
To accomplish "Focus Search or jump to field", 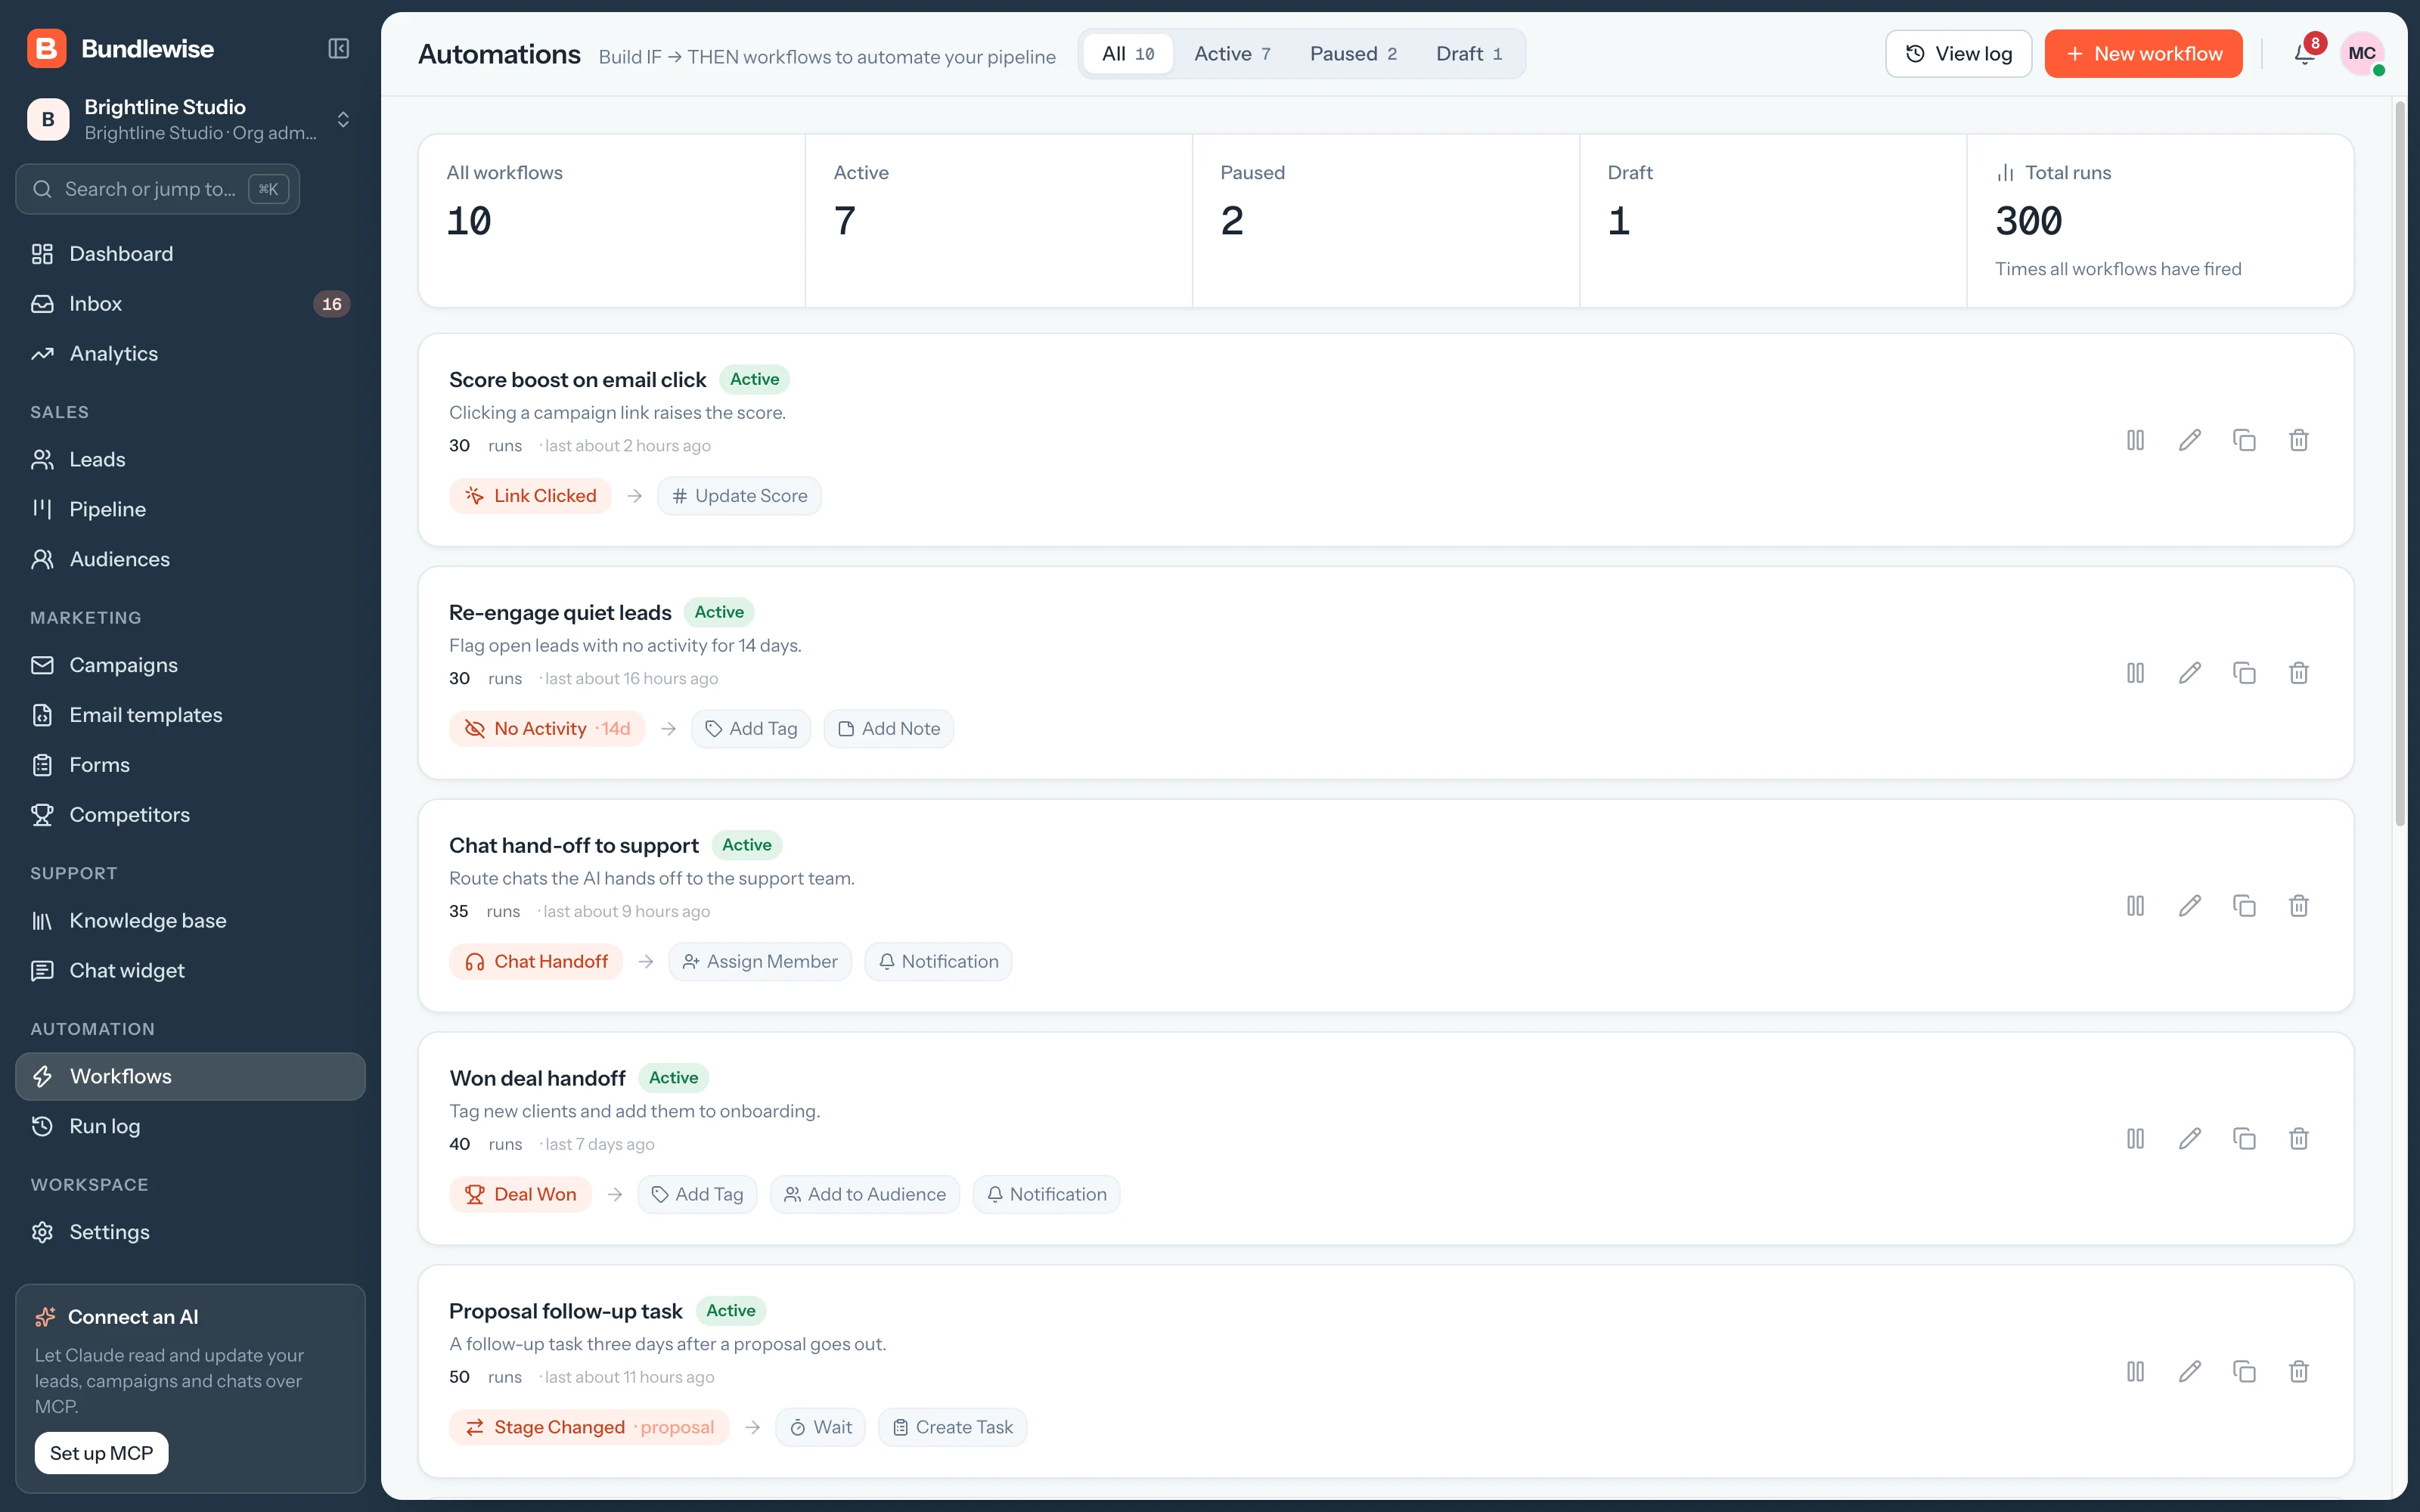I will [x=158, y=189].
